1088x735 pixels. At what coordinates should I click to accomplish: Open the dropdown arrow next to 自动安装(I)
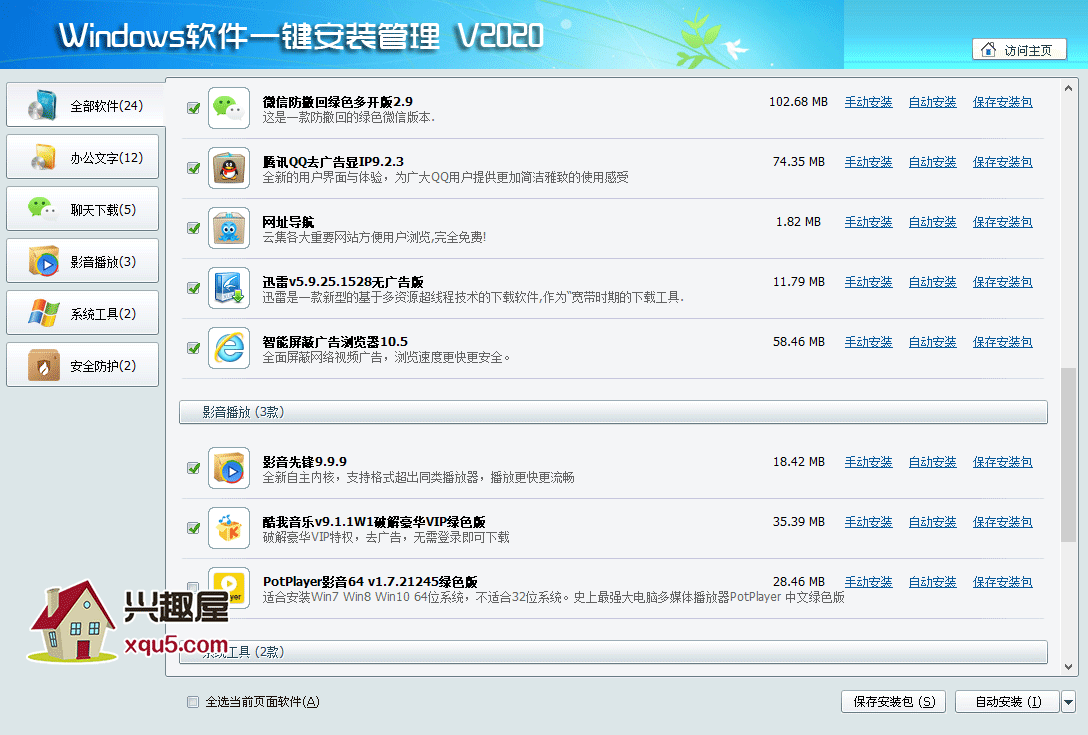pyautogui.click(x=1069, y=702)
